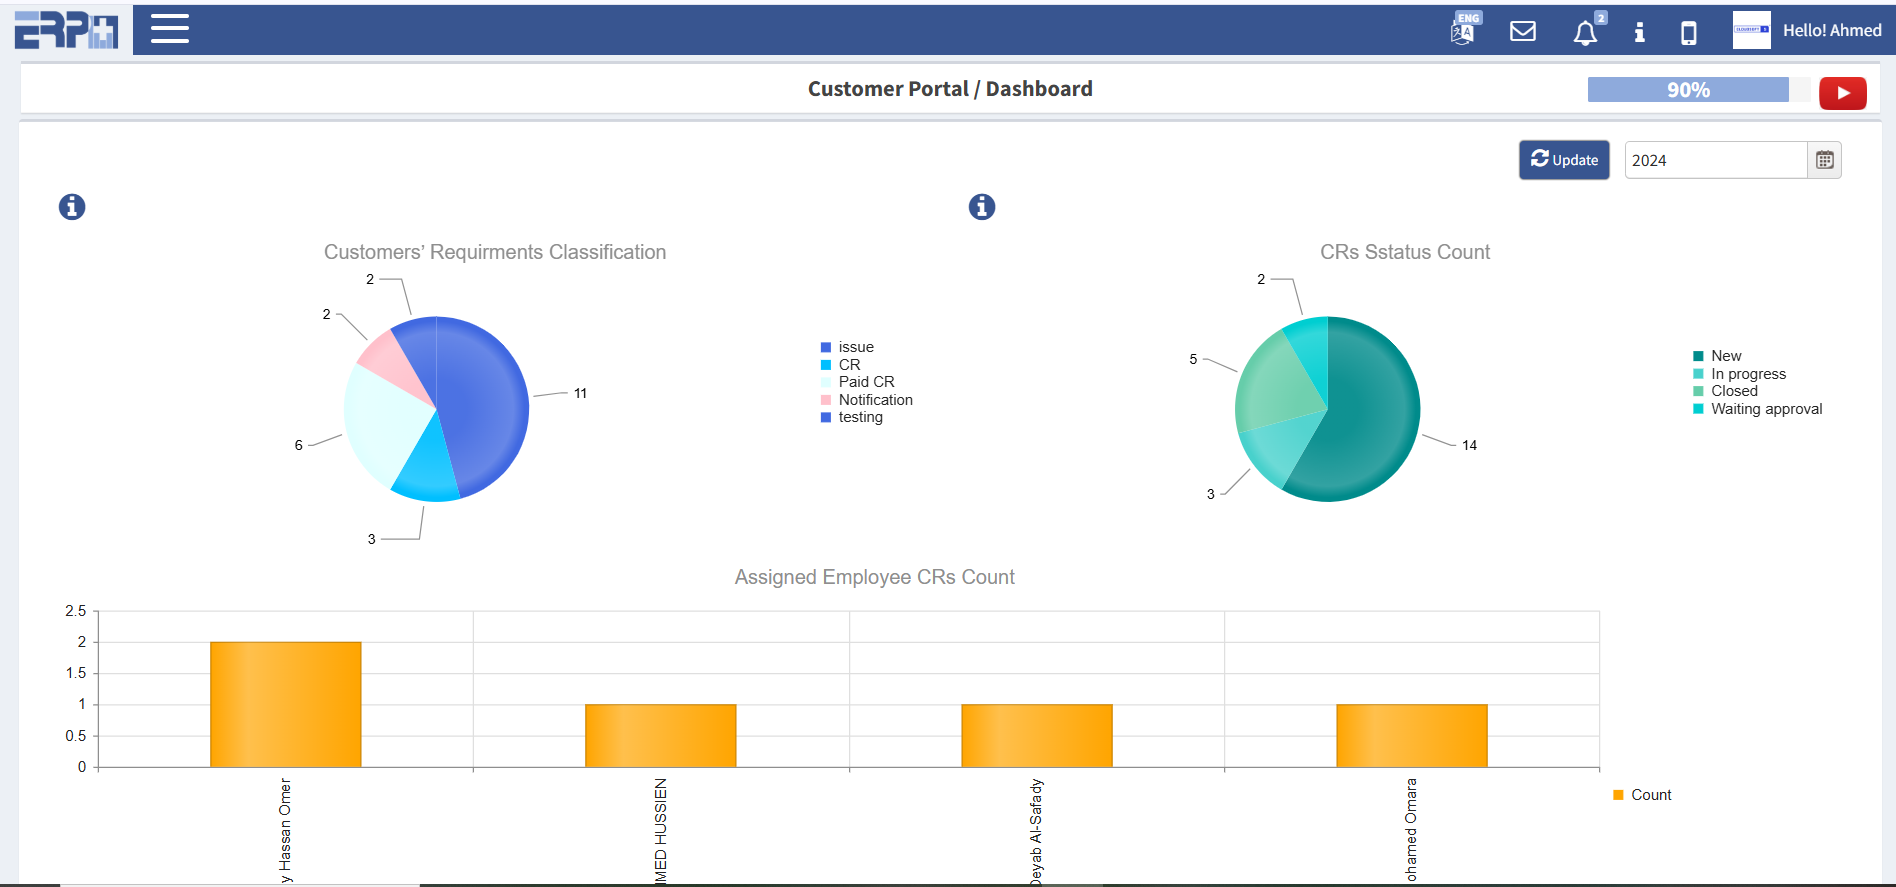
Task: Toggle the 'In progress' legend entry
Action: [x=1747, y=374]
